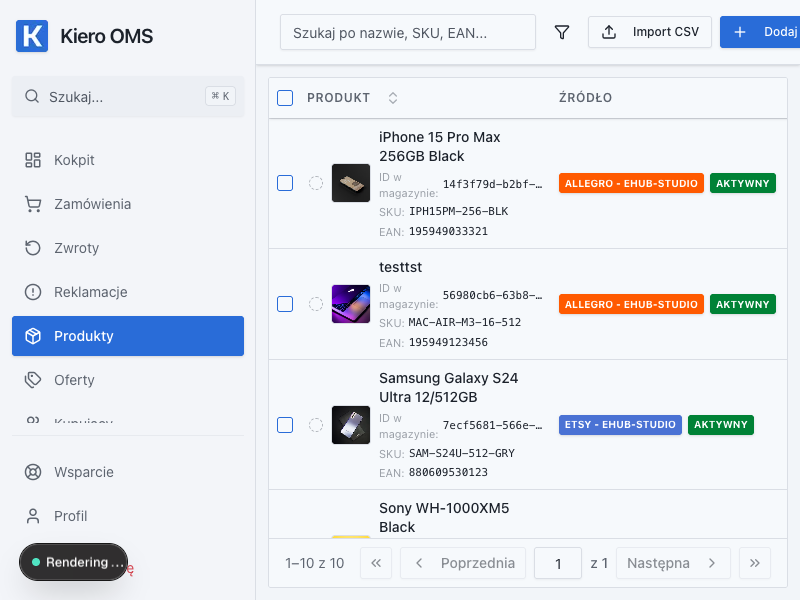Viewport: 800px width, 600px height.
Task: Click SKU value MAC-AIR-M3-16-512
Action: point(465,322)
